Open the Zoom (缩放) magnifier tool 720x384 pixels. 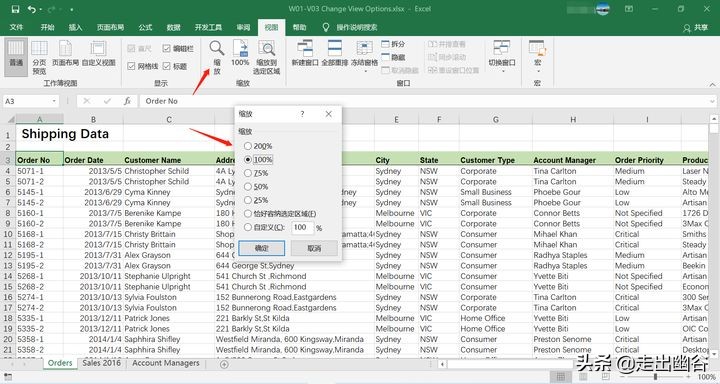point(217,57)
